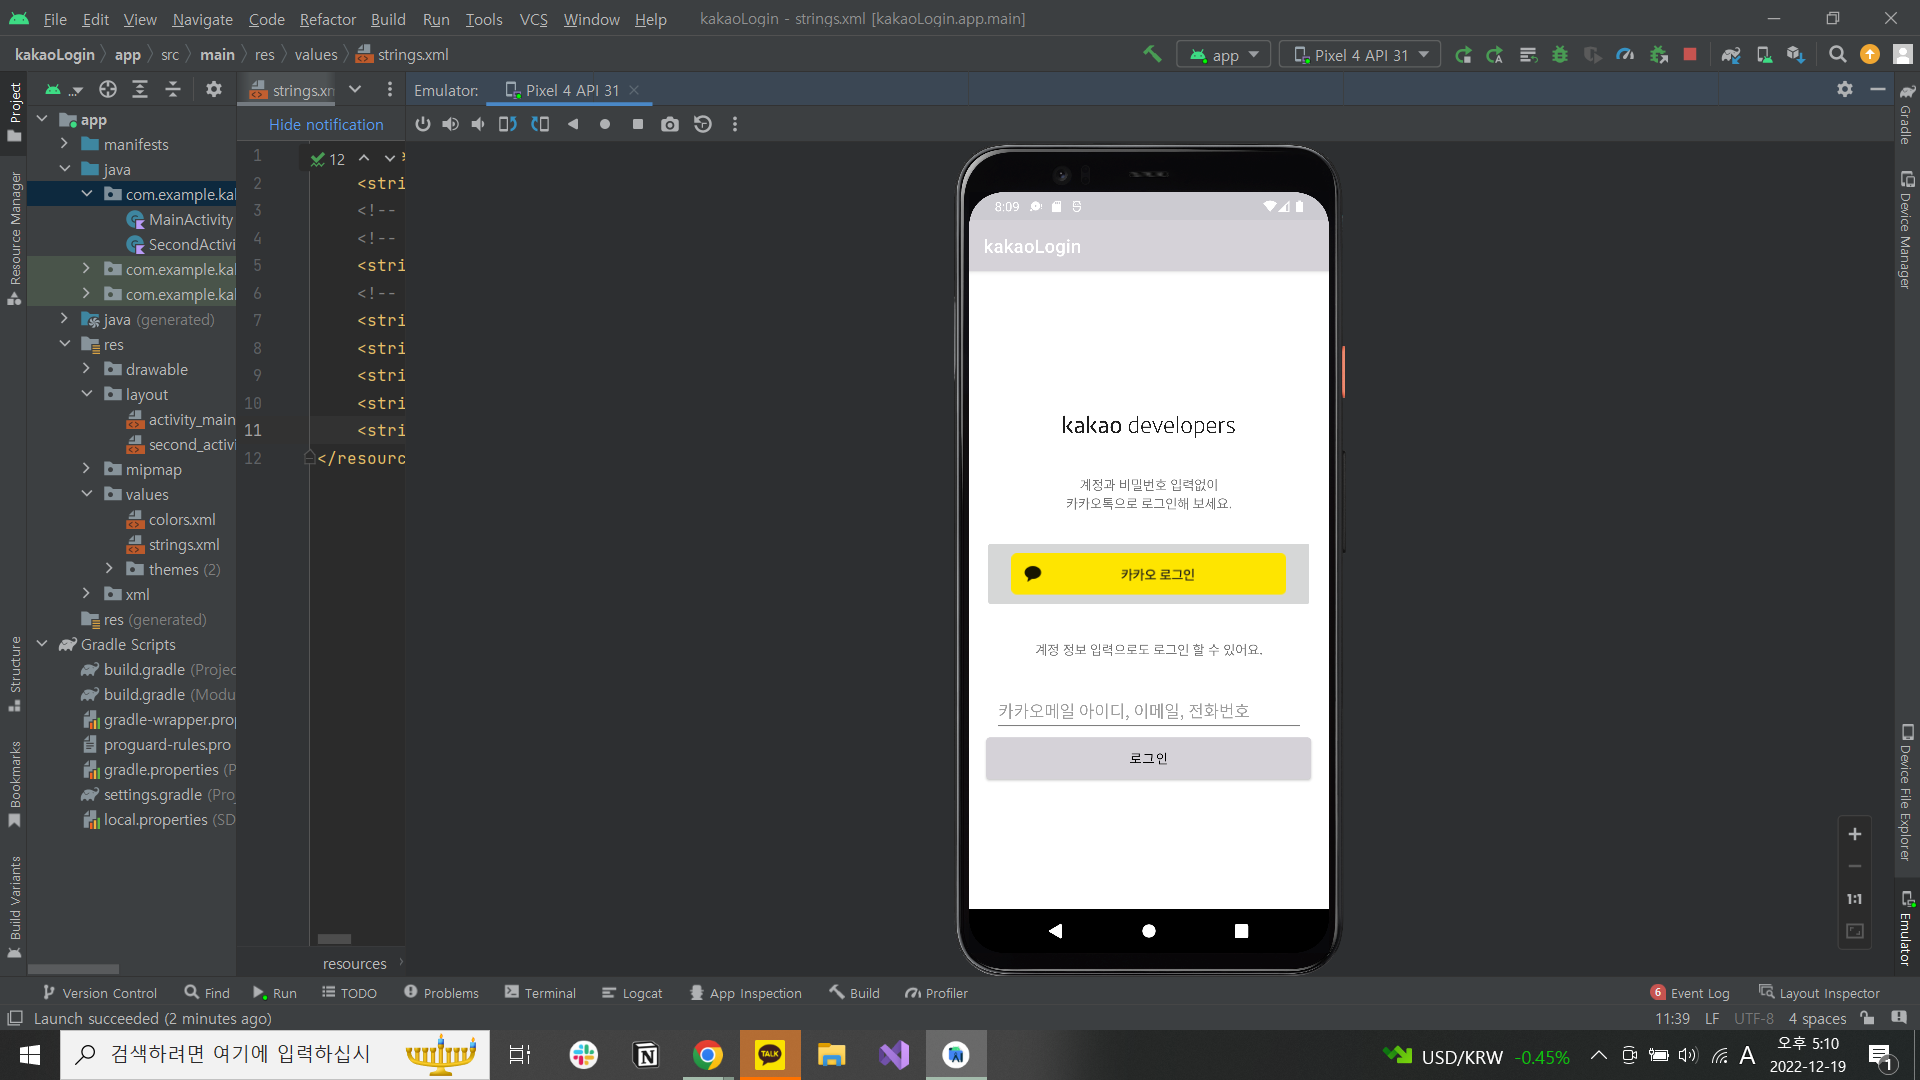Click the orange update notification icon
1920x1080 pixels.
click(x=1870, y=55)
